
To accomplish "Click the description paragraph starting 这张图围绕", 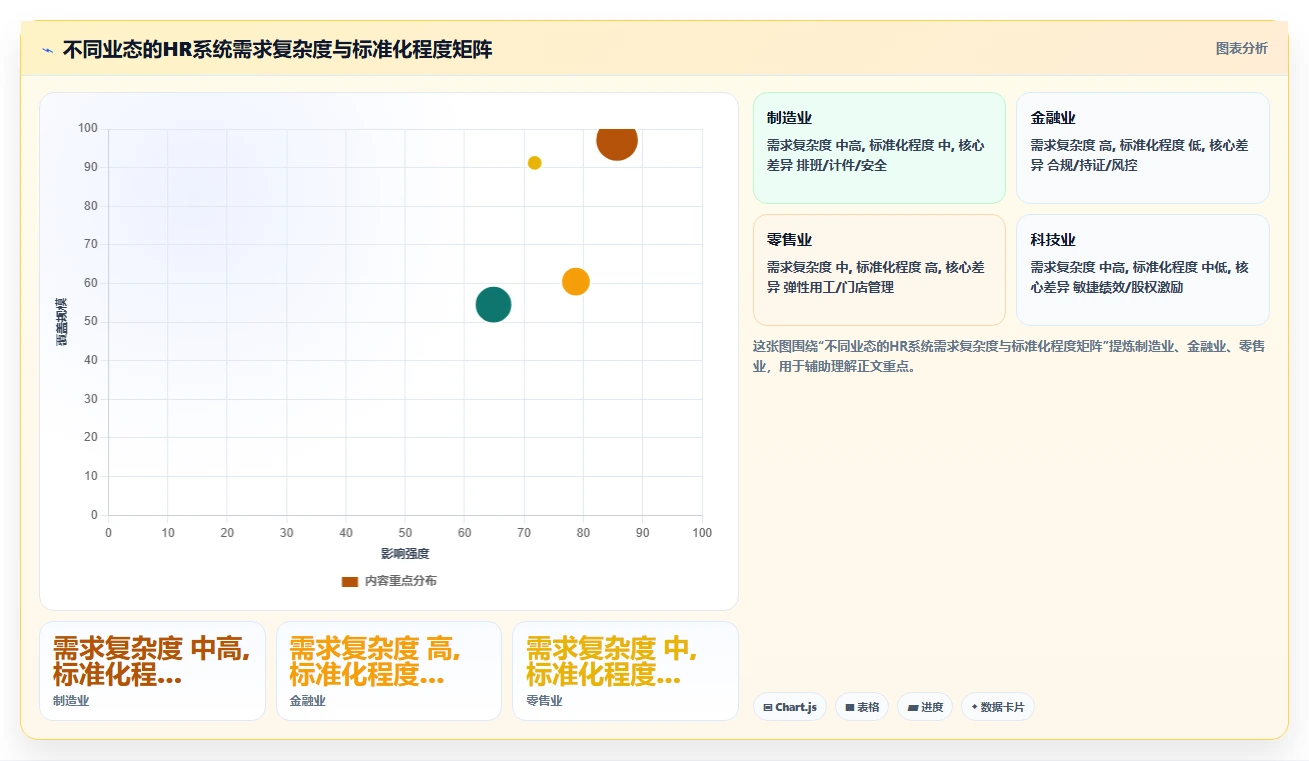I will [1010, 356].
